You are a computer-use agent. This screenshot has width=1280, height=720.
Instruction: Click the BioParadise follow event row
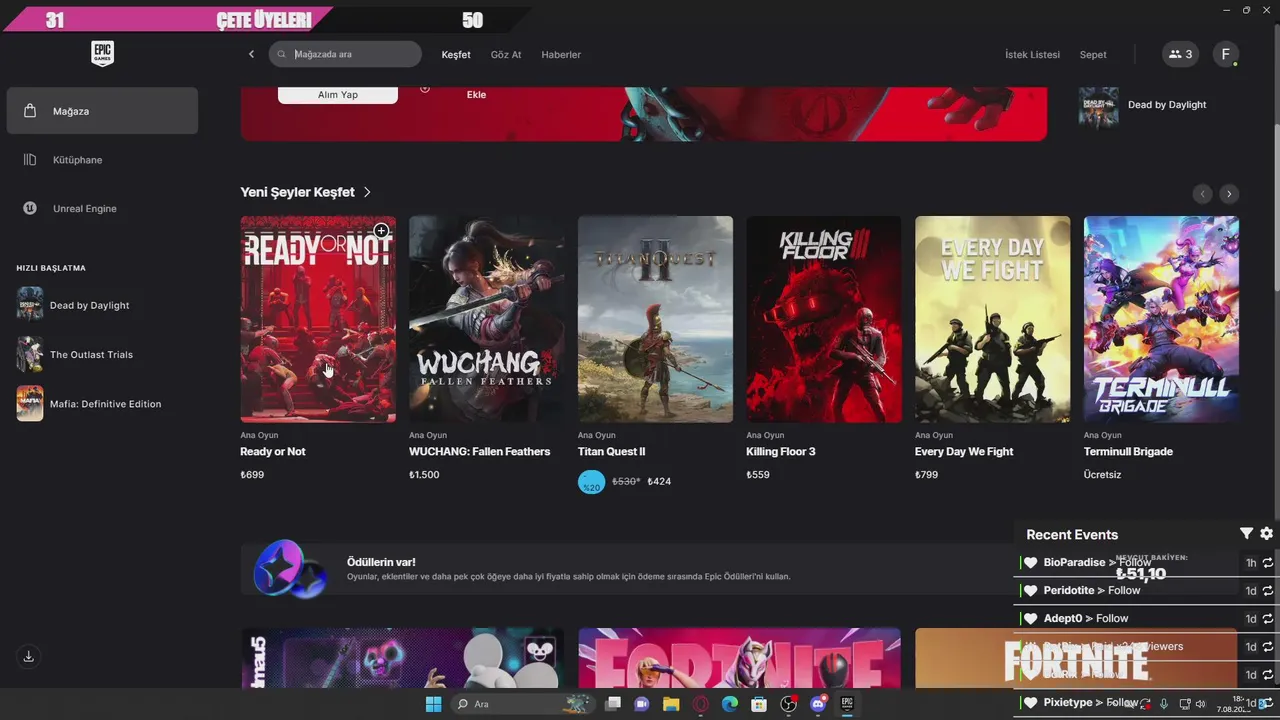[1146, 563]
